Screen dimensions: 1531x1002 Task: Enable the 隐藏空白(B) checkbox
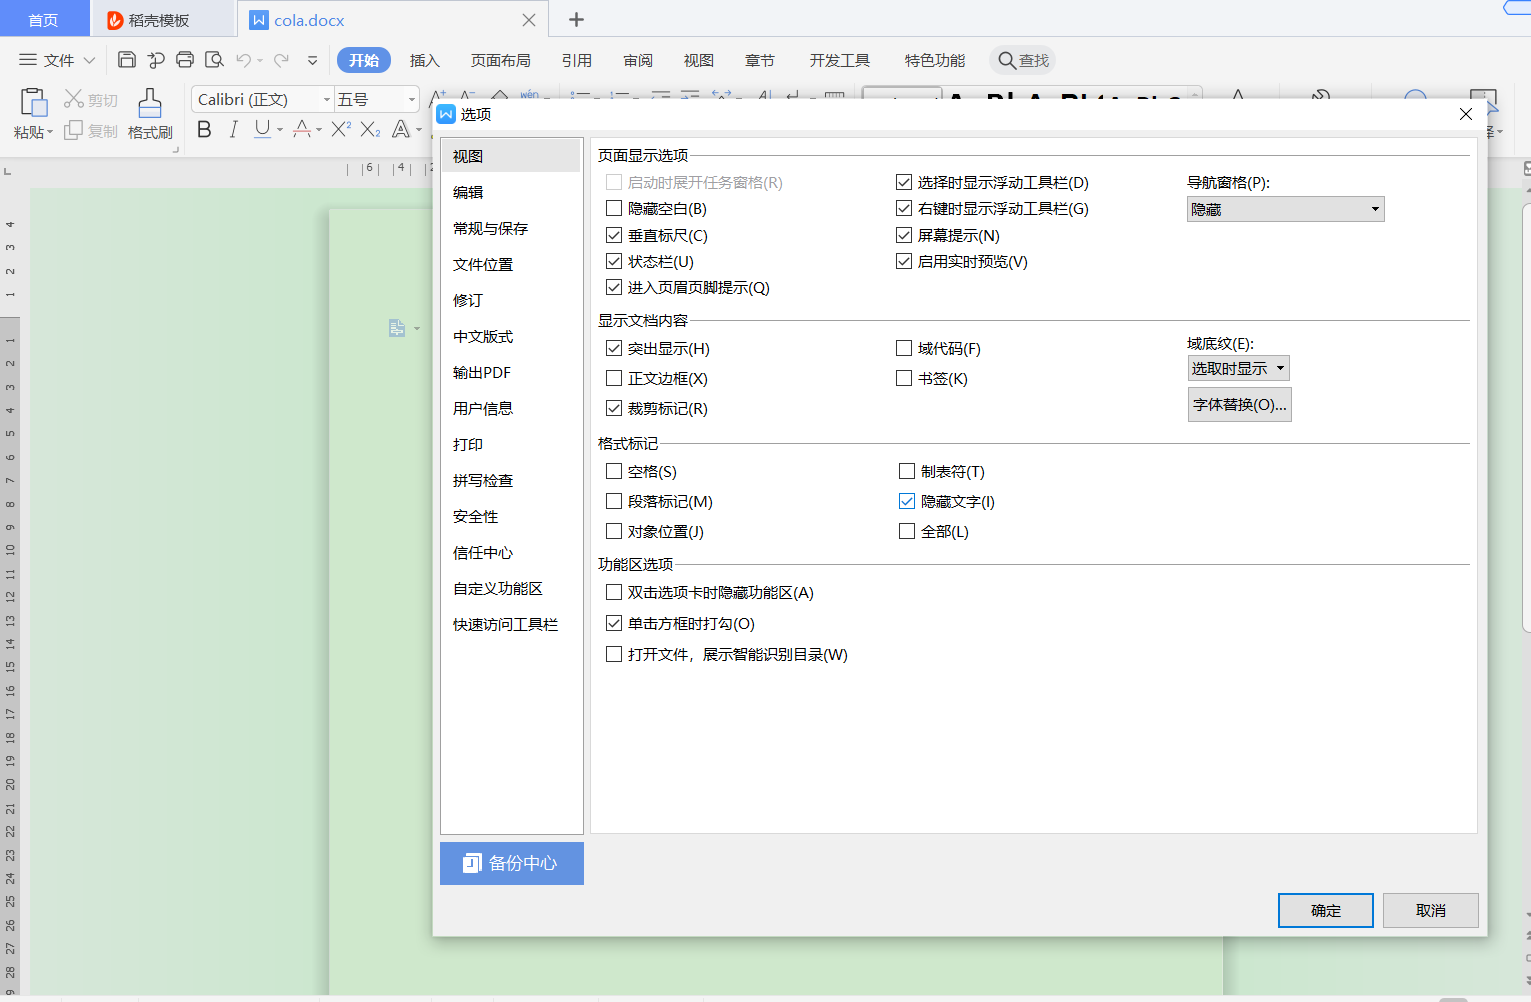(x=614, y=209)
